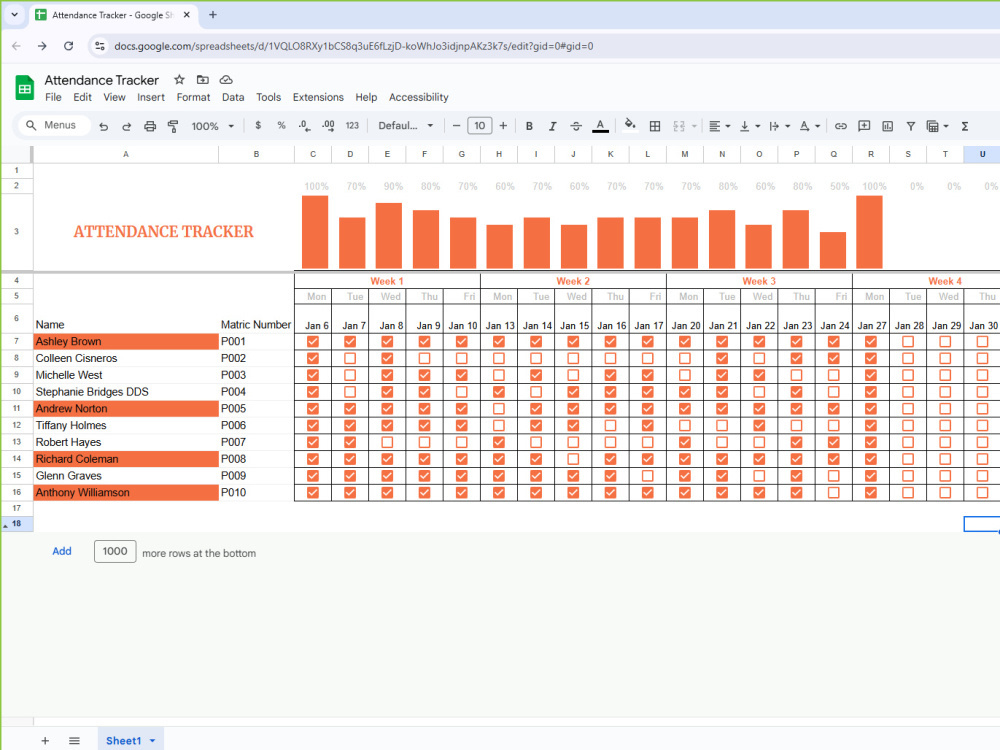This screenshot has height=750, width=1000.
Task: Open Functions sigma icon
Action: pos(965,126)
